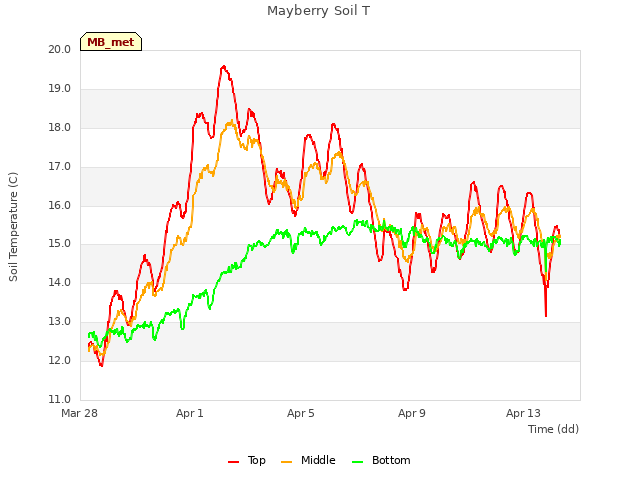Click the 17.0 y-axis label

pyautogui.click(x=60, y=167)
